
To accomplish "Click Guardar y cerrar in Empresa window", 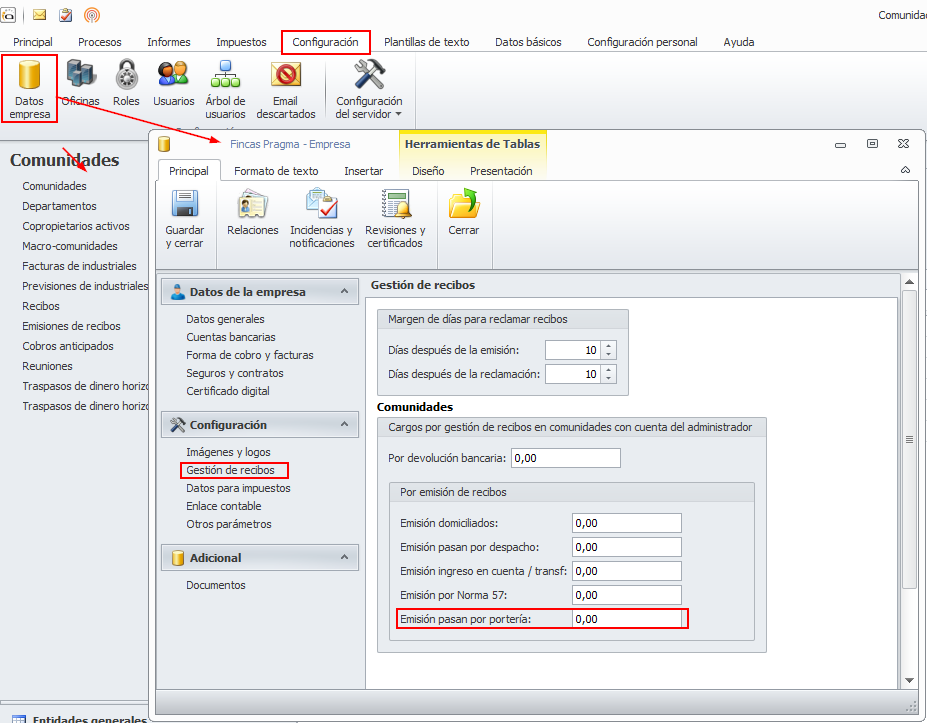I will (184, 219).
